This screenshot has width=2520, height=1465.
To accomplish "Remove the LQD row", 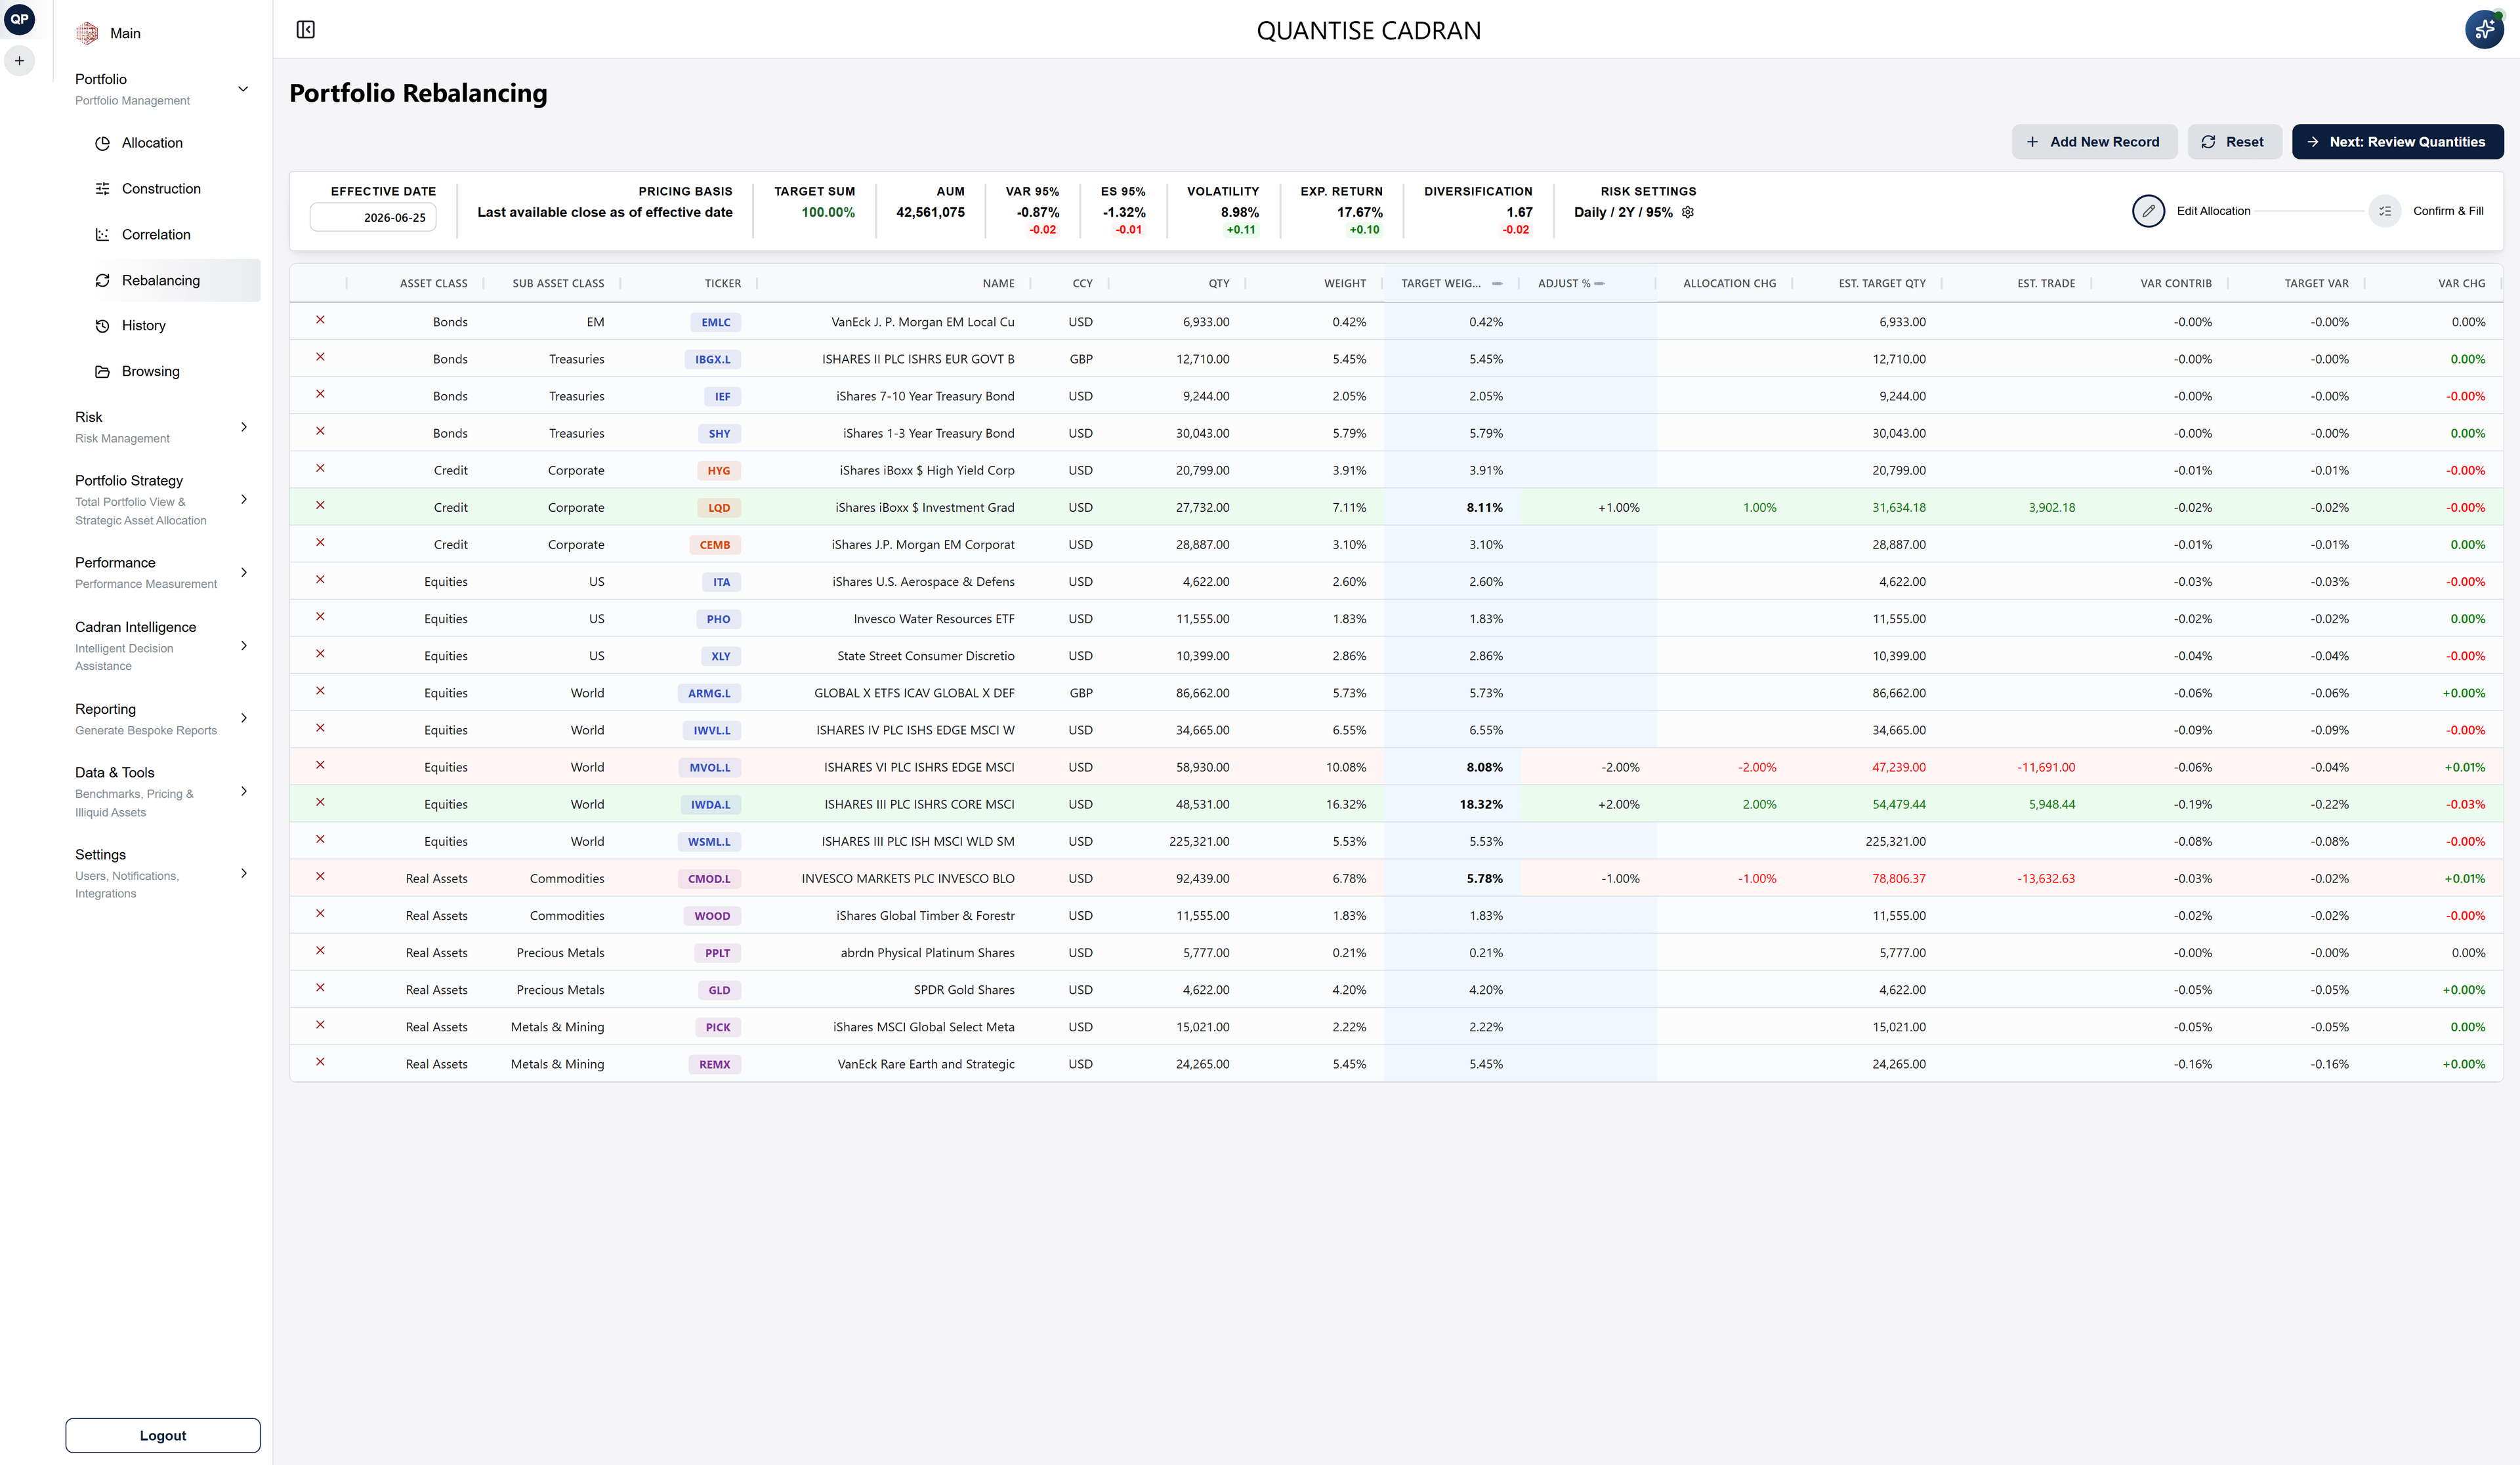I will tap(320, 505).
